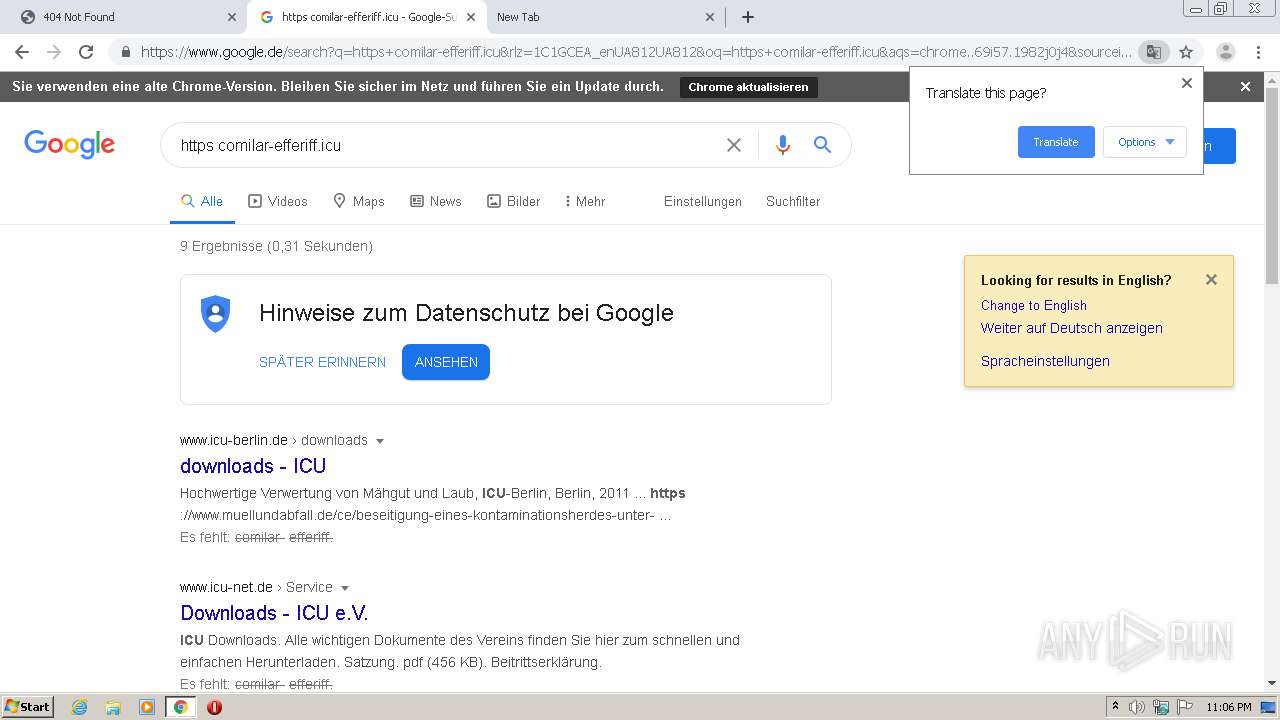Close the Google search tab
Image resolution: width=1280 pixels, height=720 pixels.
471,17
